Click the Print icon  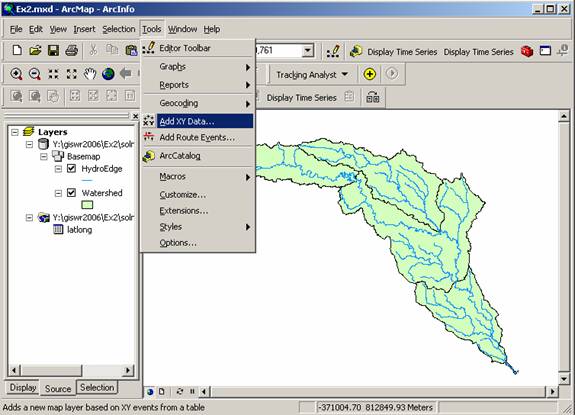(72, 50)
